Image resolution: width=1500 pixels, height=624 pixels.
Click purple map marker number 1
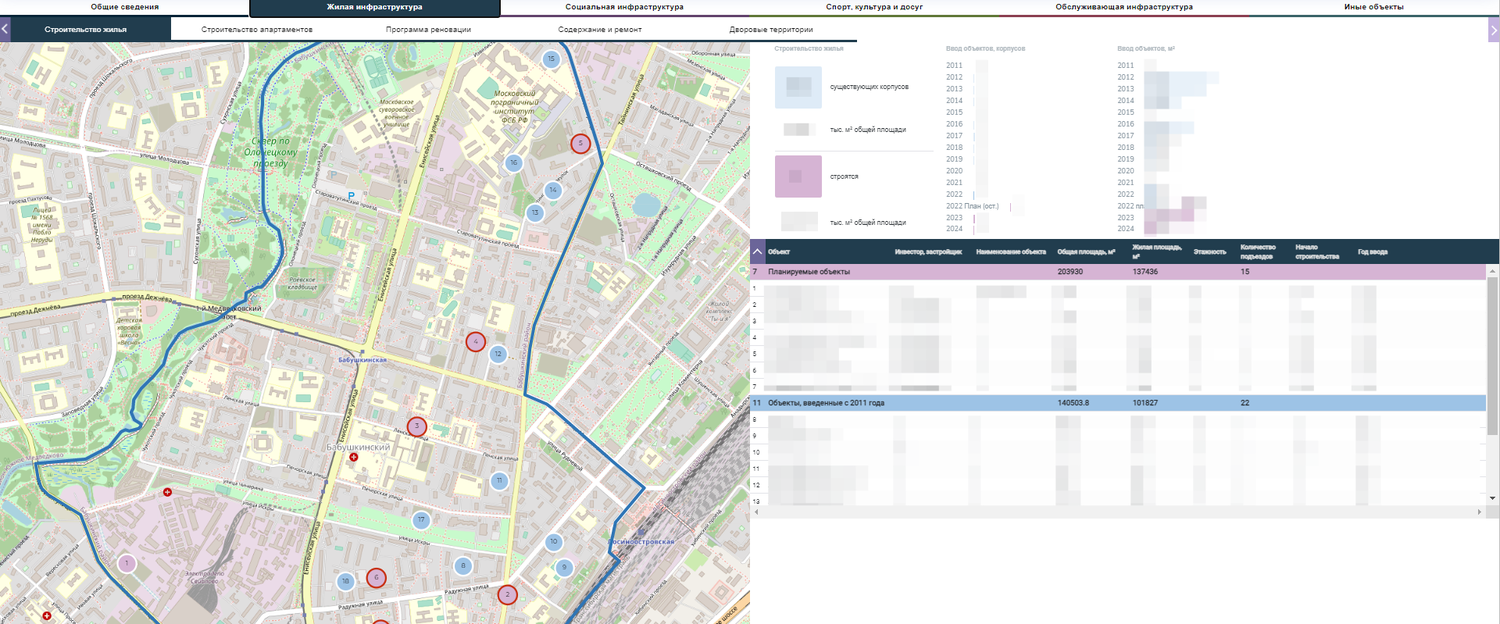click(126, 564)
